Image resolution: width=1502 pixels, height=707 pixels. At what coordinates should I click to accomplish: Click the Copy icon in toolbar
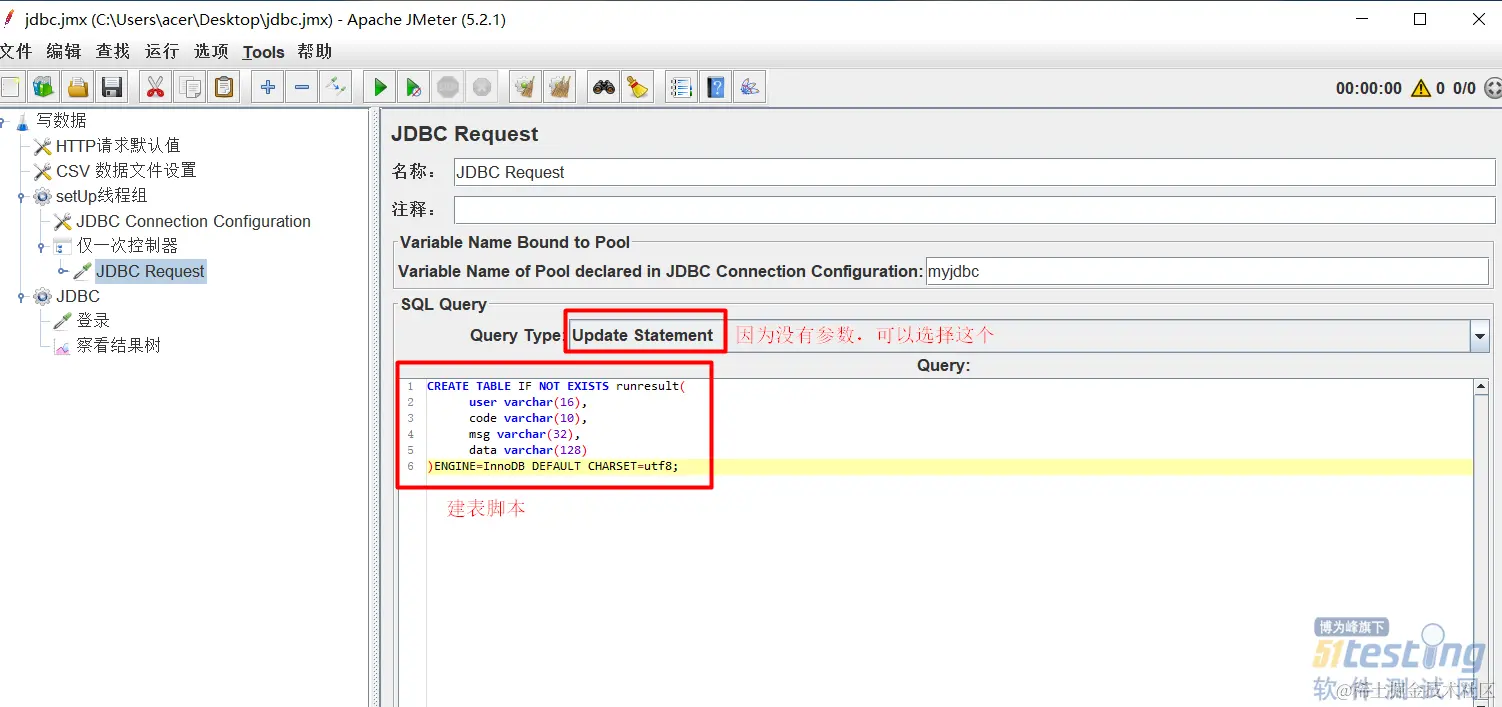pos(190,87)
